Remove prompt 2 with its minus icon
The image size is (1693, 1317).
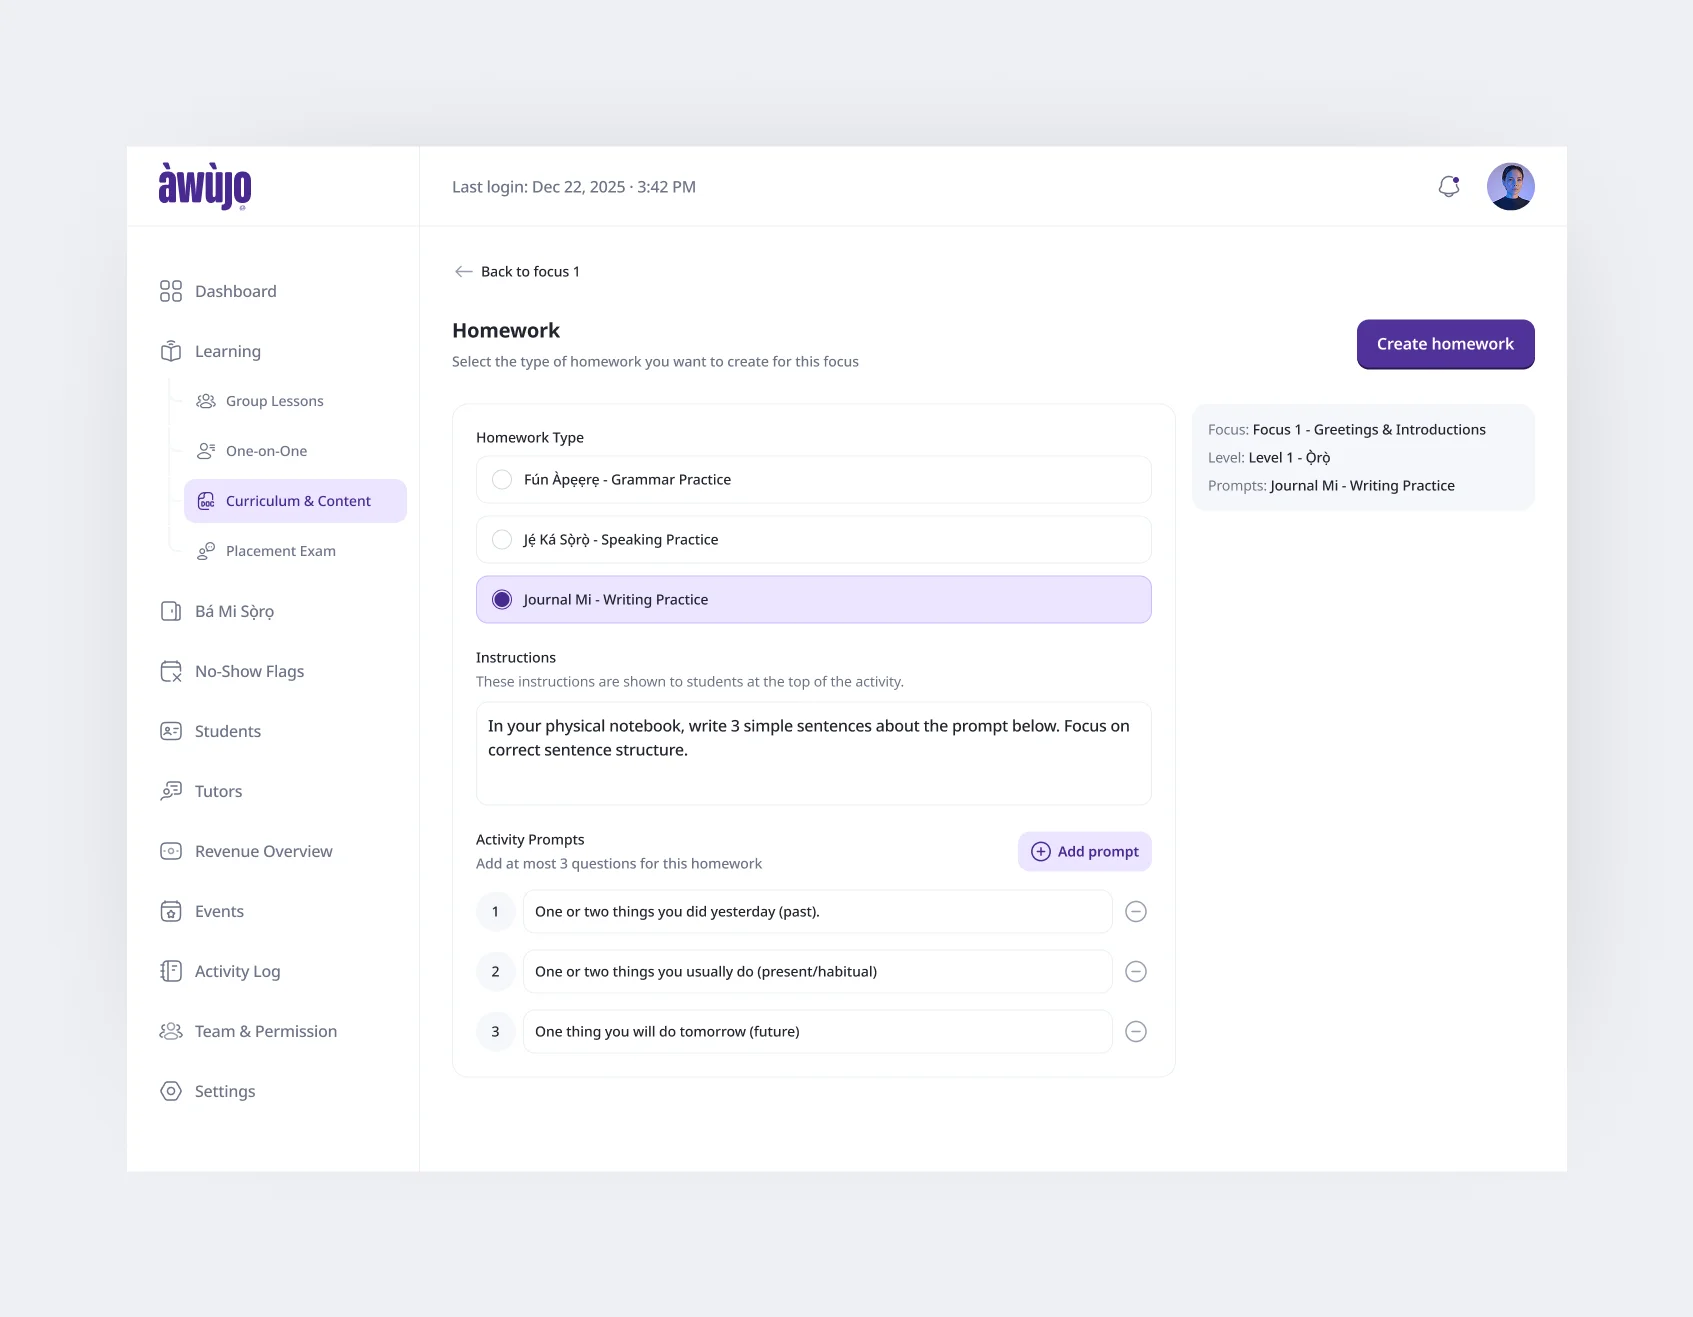pos(1136,971)
